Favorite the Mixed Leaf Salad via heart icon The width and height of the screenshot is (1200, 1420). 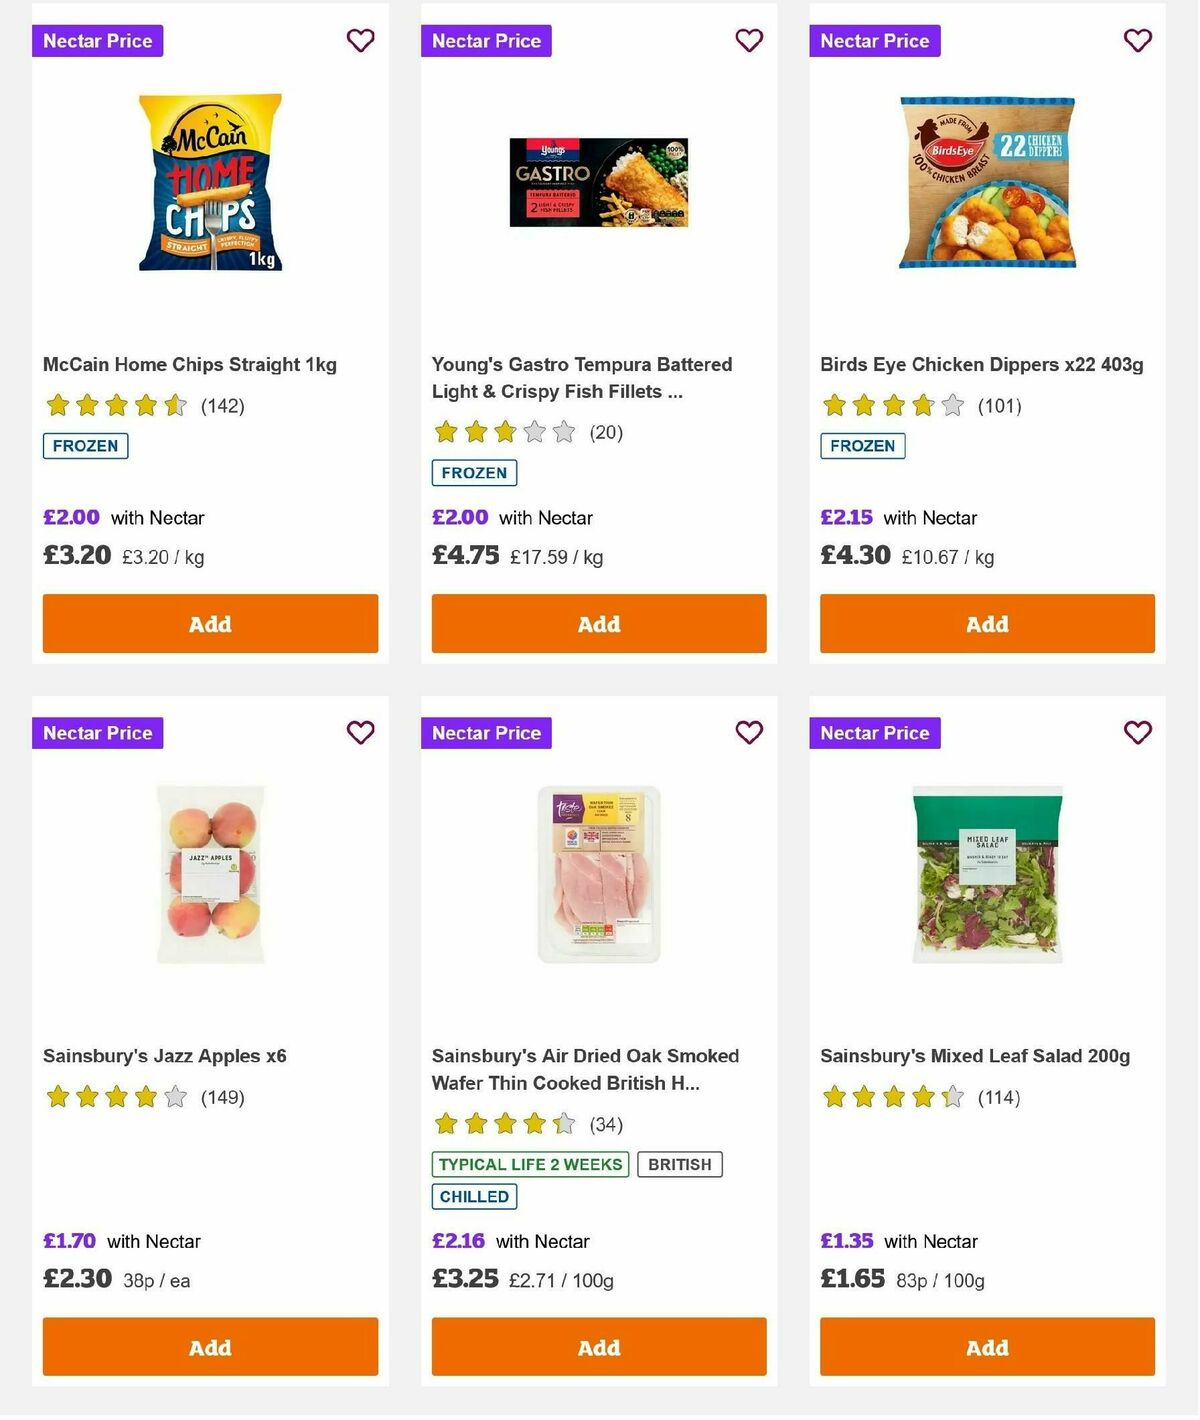(x=1137, y=733)
